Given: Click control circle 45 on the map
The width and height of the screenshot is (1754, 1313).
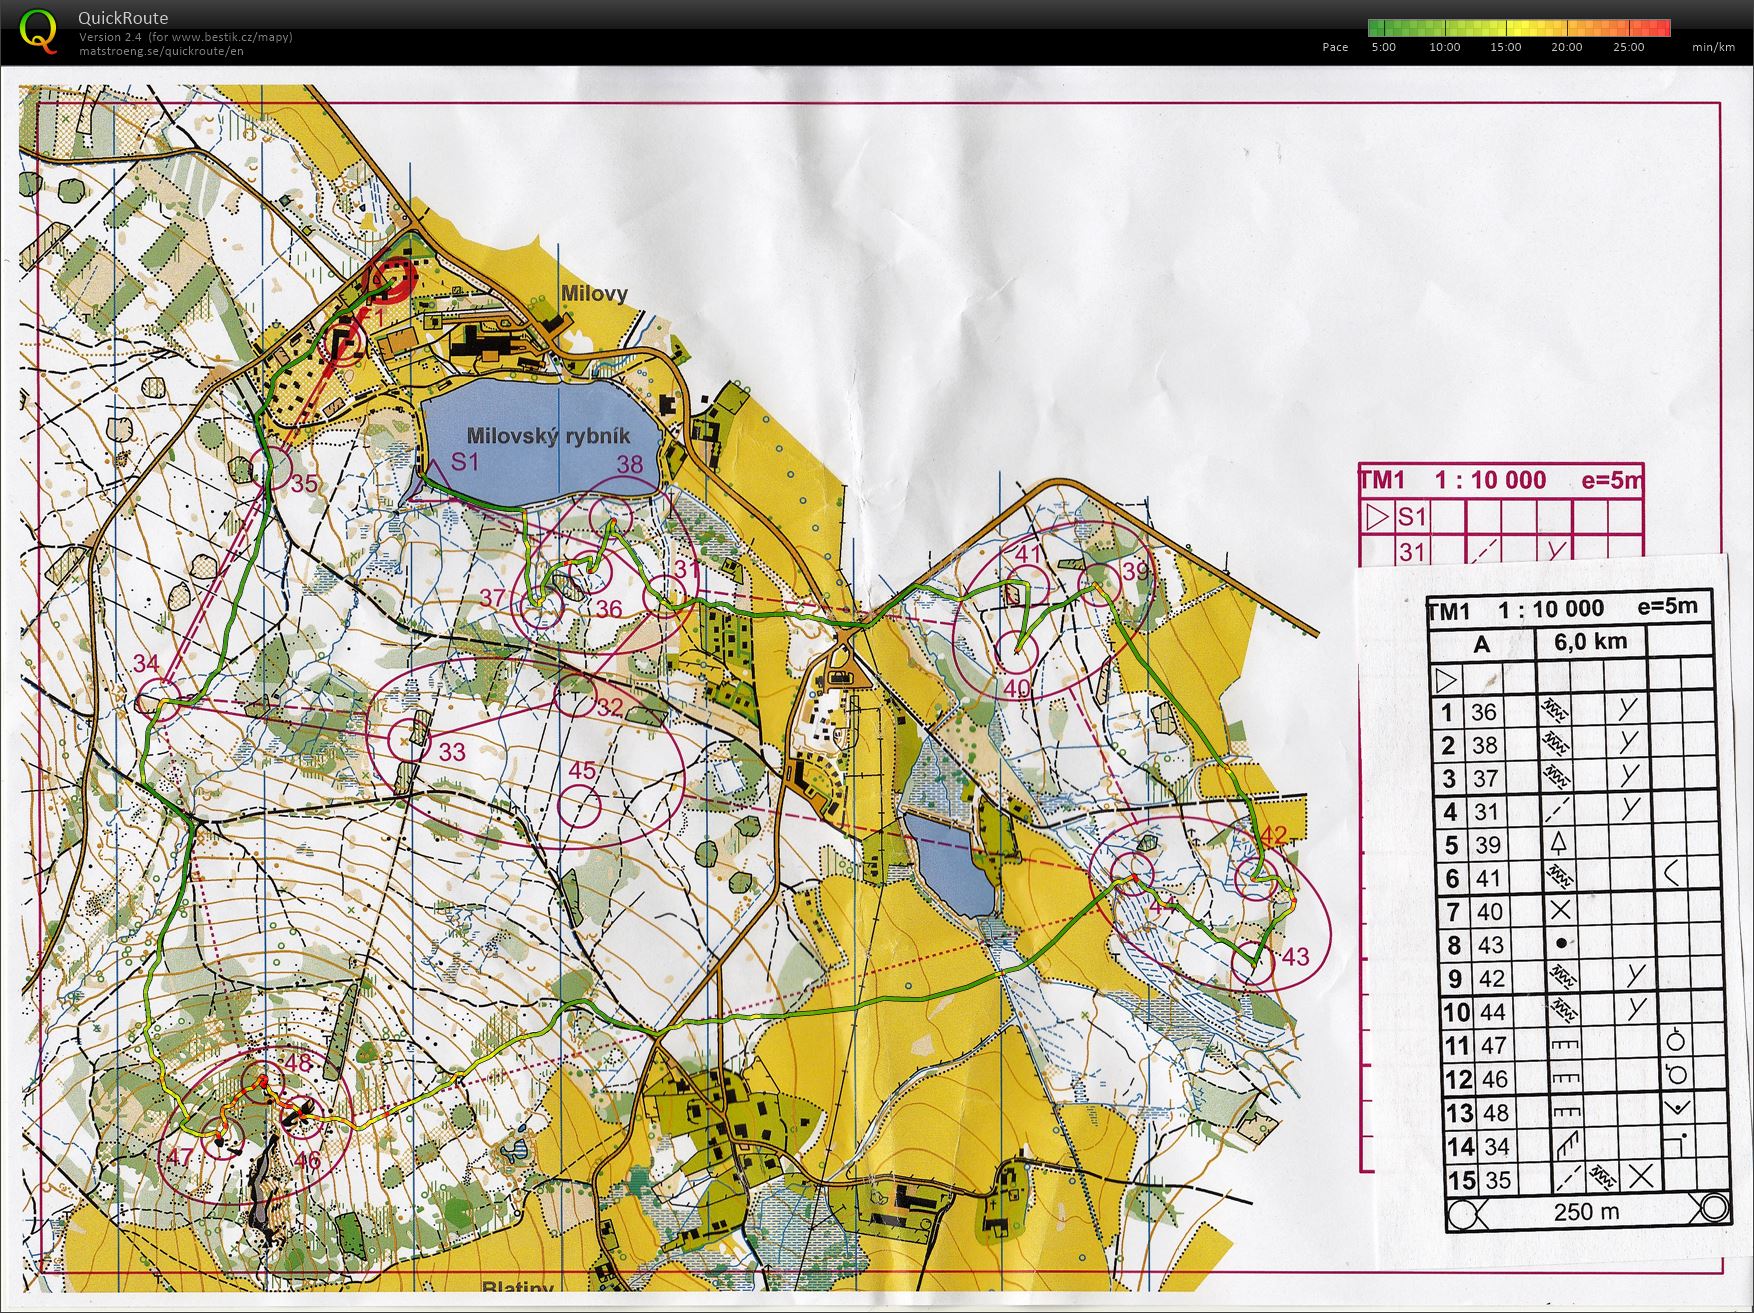Looking at the screenshot, I should pos(580,805).
